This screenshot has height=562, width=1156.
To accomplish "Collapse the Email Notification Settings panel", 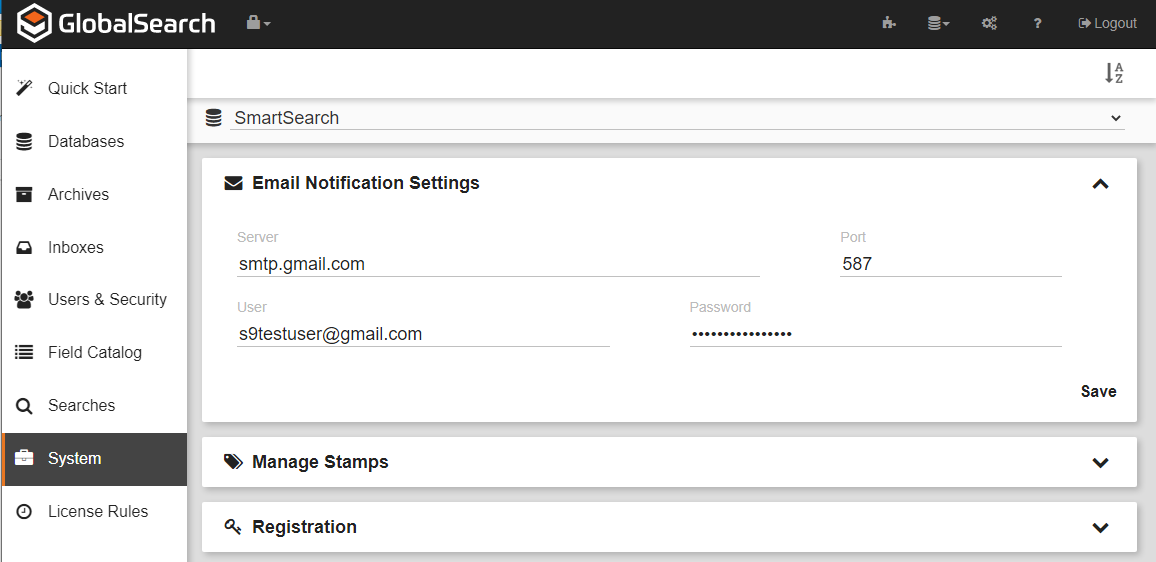I will [x=1100, y=184].
